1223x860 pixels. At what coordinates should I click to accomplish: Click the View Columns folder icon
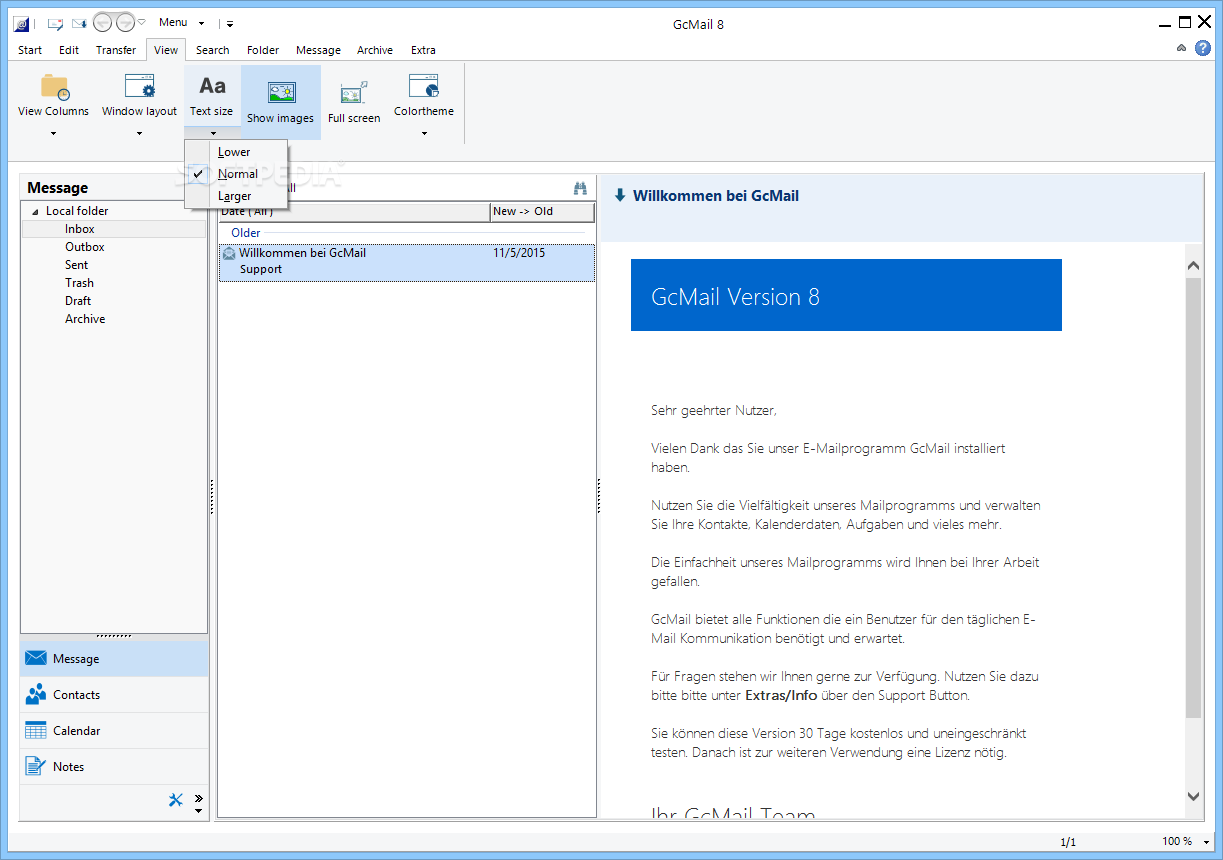[54, 87]
